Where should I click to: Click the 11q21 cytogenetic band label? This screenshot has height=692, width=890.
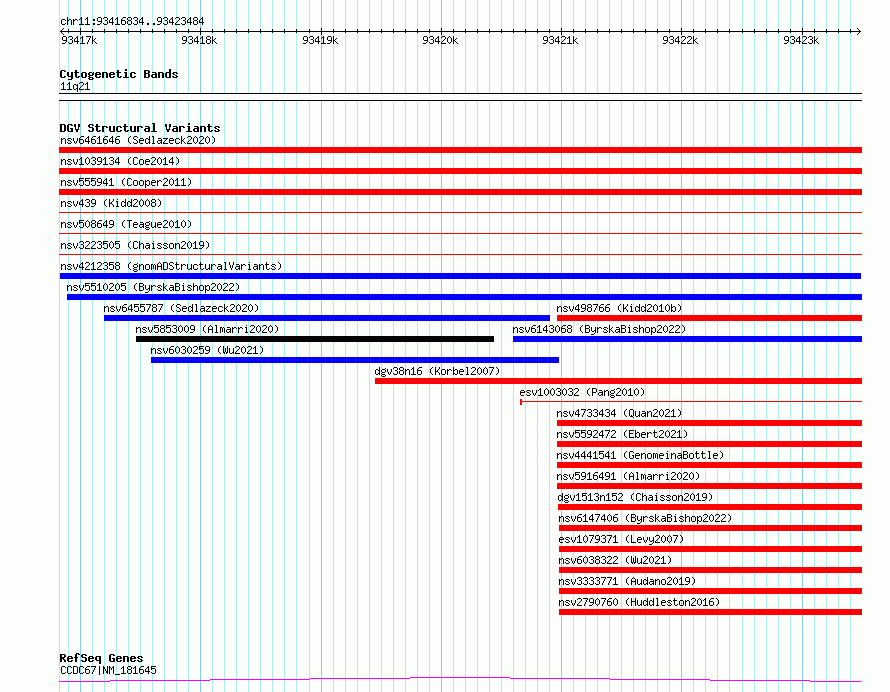click(x=75, y=86)
